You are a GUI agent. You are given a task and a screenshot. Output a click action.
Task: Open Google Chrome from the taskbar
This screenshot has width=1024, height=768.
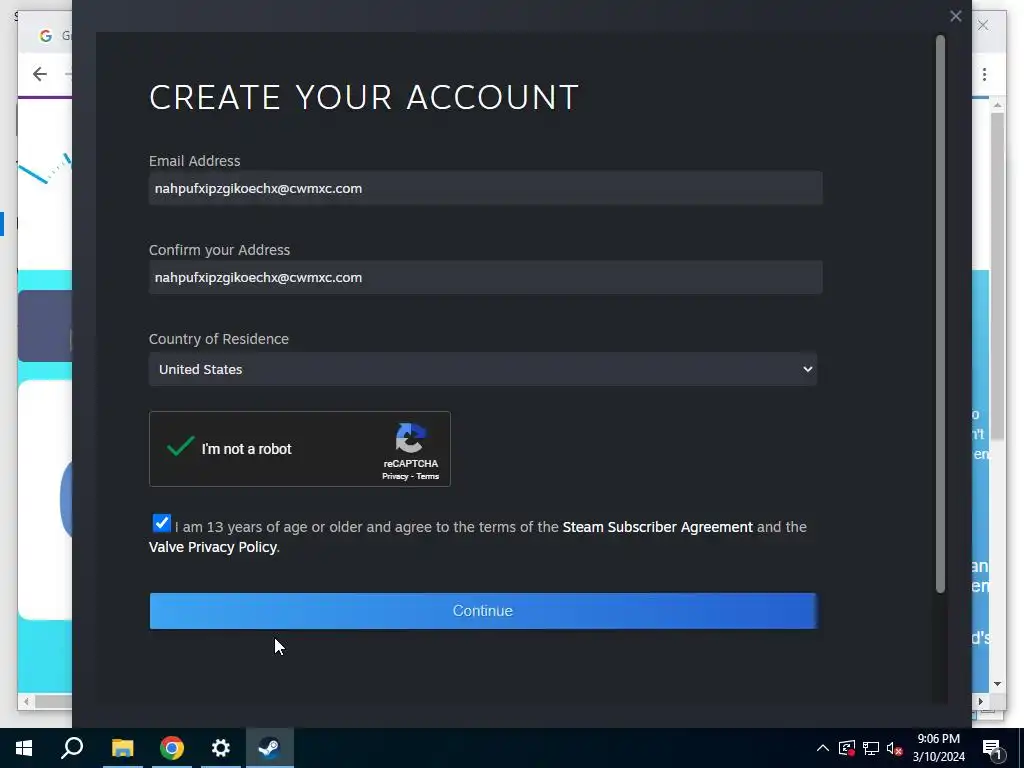172,747
